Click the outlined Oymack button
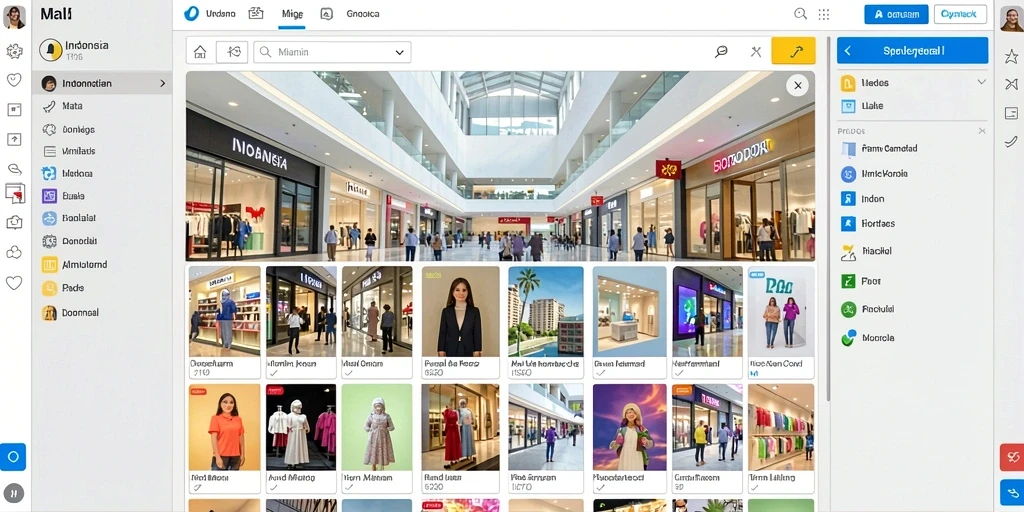1024x512 pixels. [959, 14]
